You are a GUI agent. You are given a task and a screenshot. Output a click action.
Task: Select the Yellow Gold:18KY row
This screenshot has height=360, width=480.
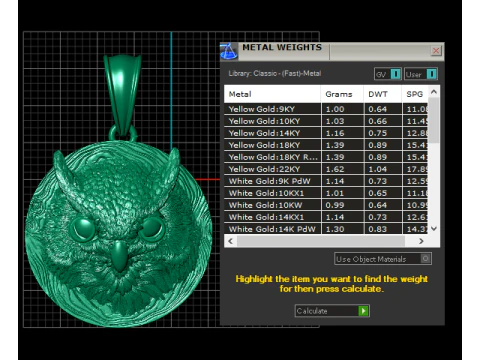click(326, 145)
